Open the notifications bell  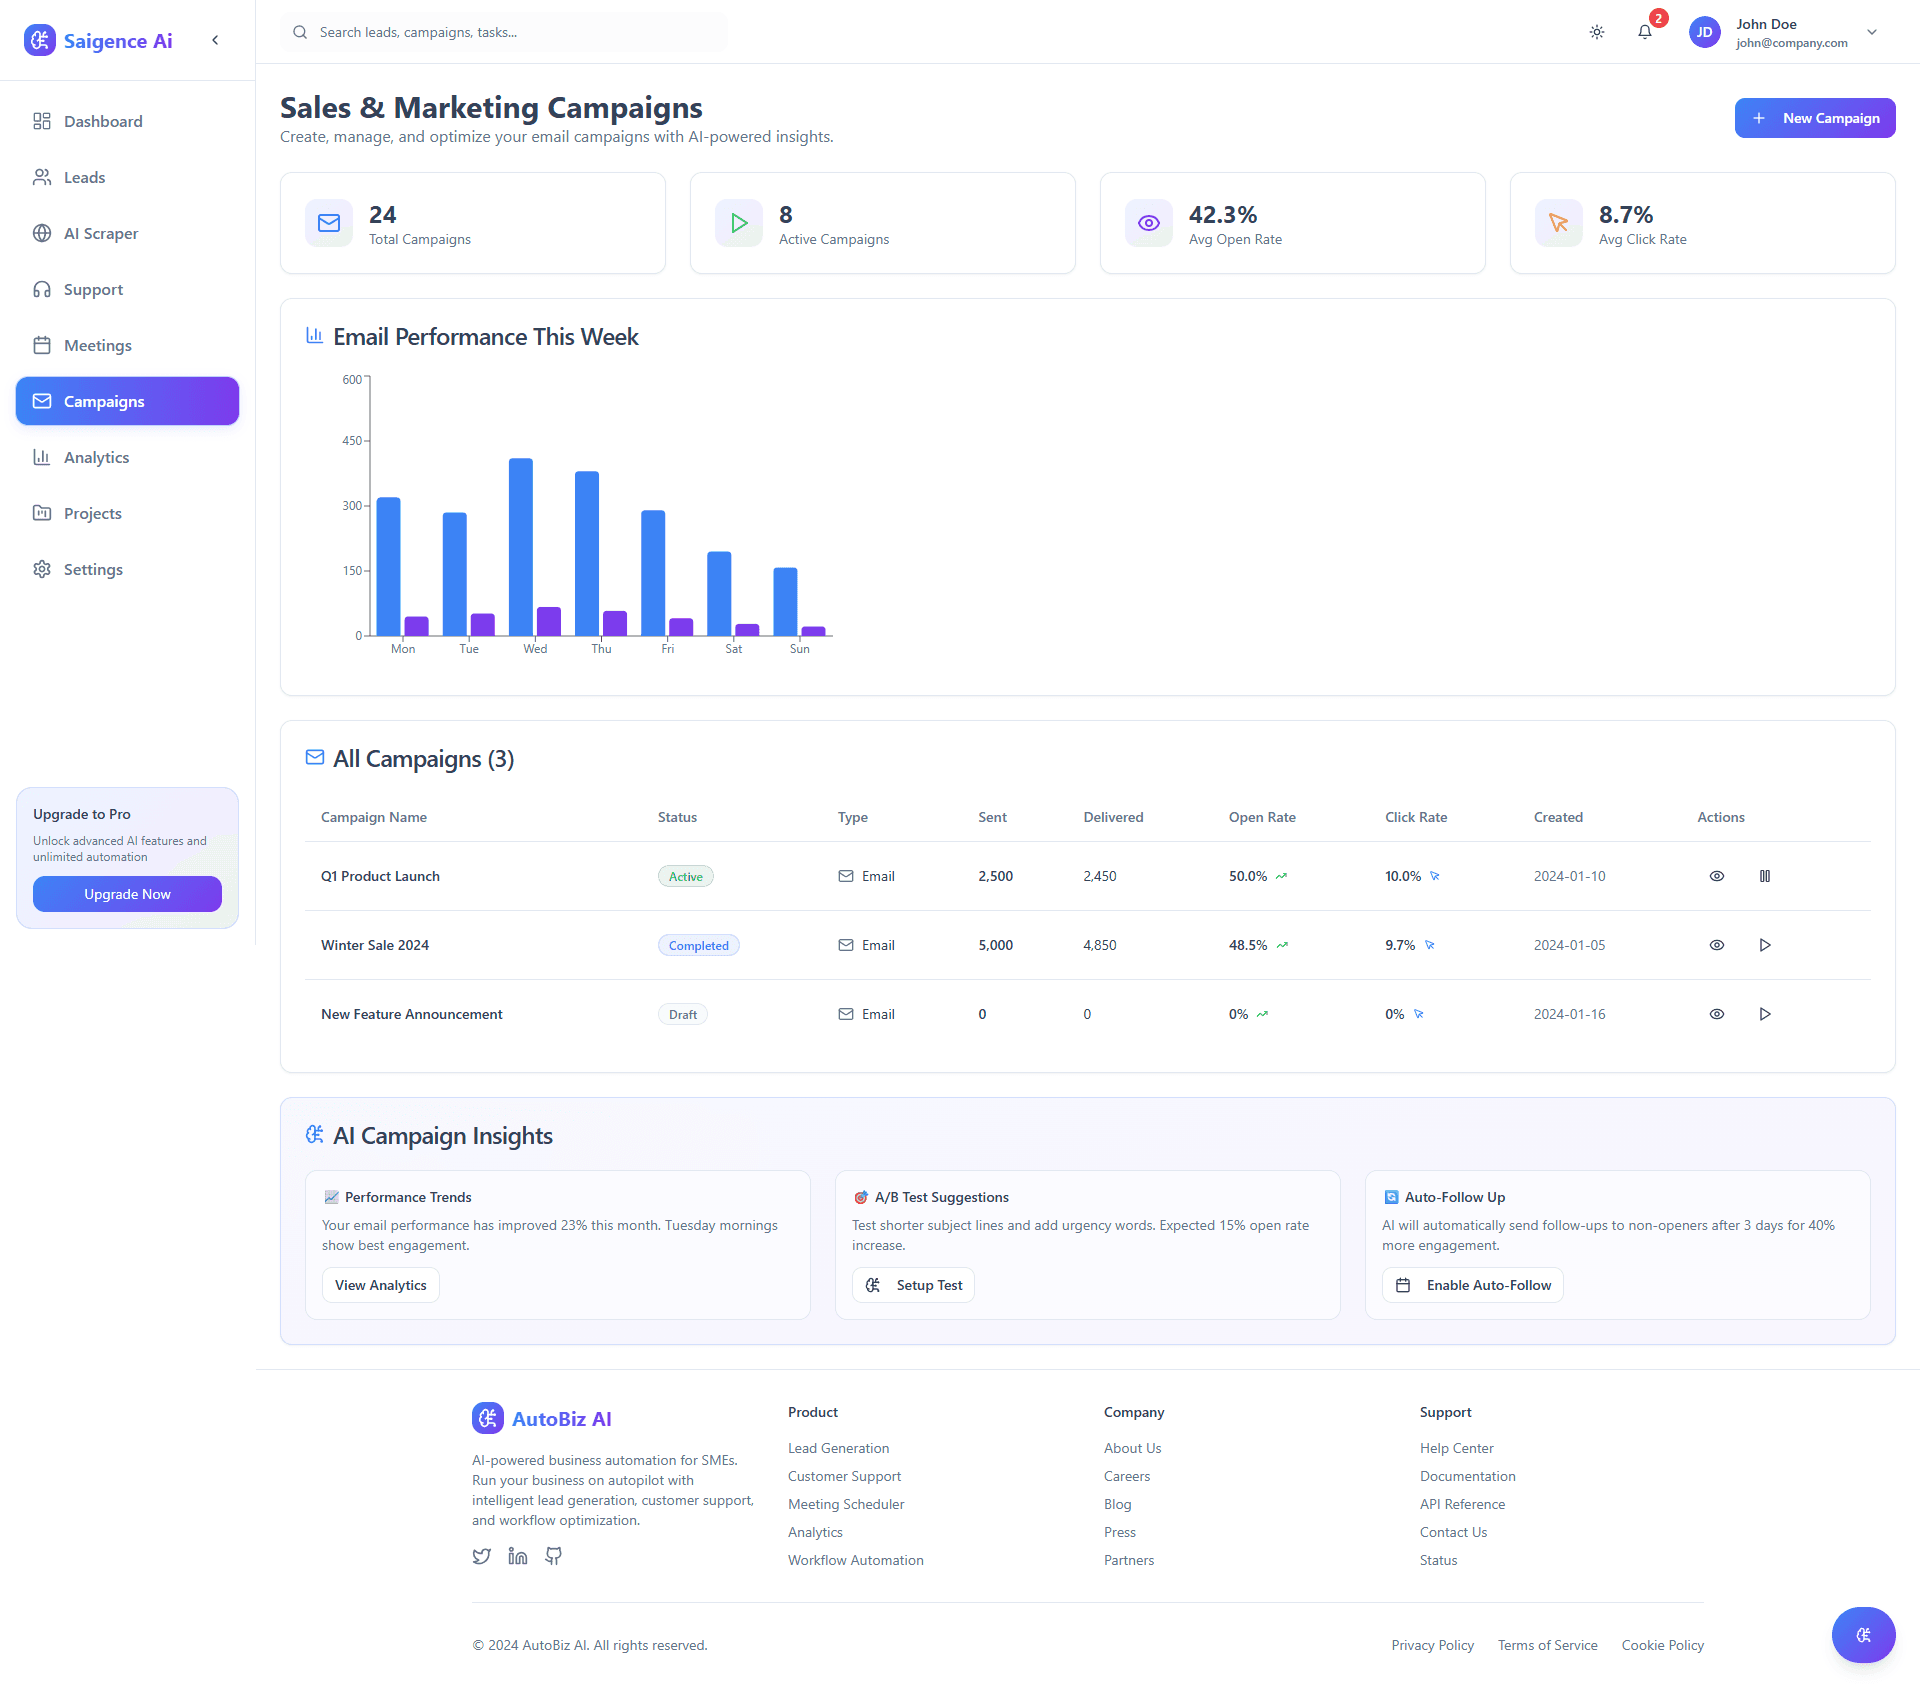click(1645, 32)
